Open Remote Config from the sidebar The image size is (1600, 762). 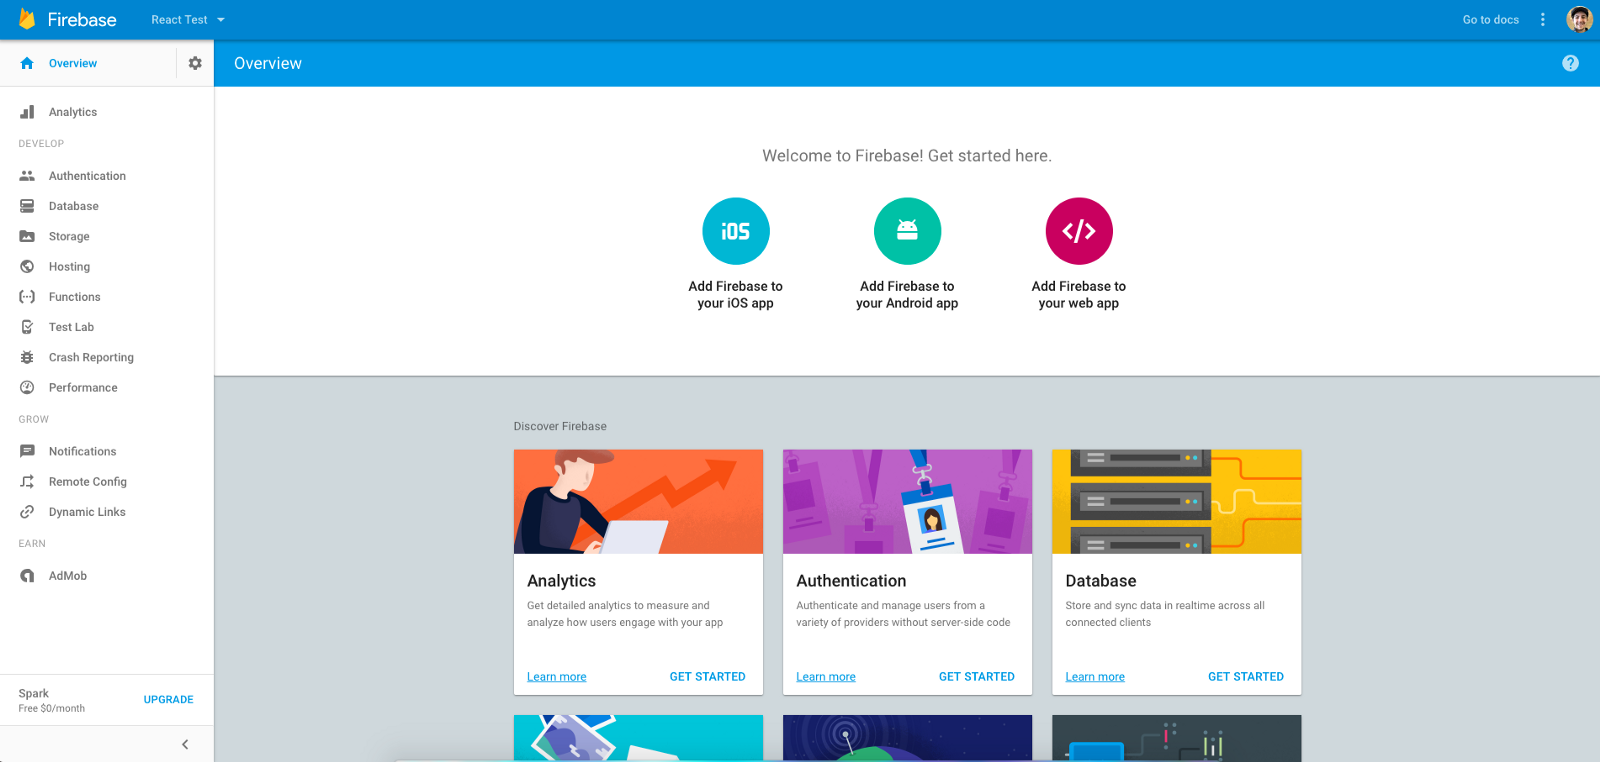(88, 482)
